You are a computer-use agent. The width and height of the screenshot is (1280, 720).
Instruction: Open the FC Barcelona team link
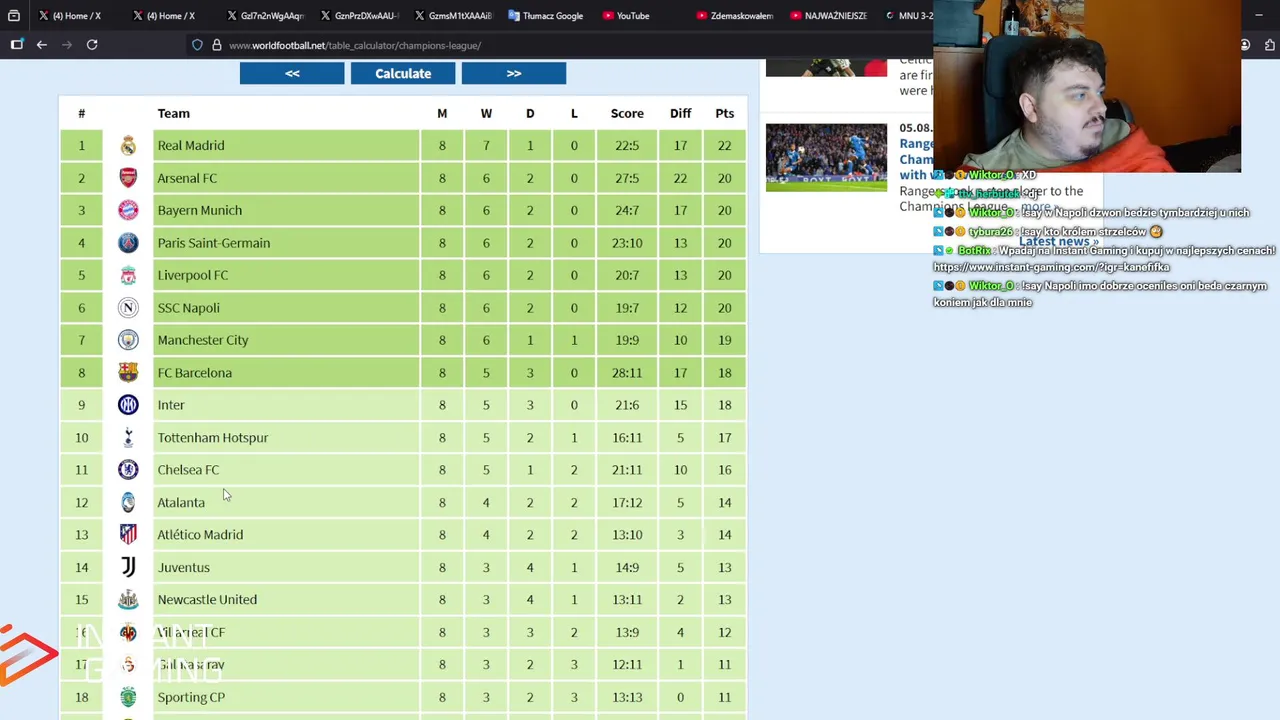[x=194, y=373]
